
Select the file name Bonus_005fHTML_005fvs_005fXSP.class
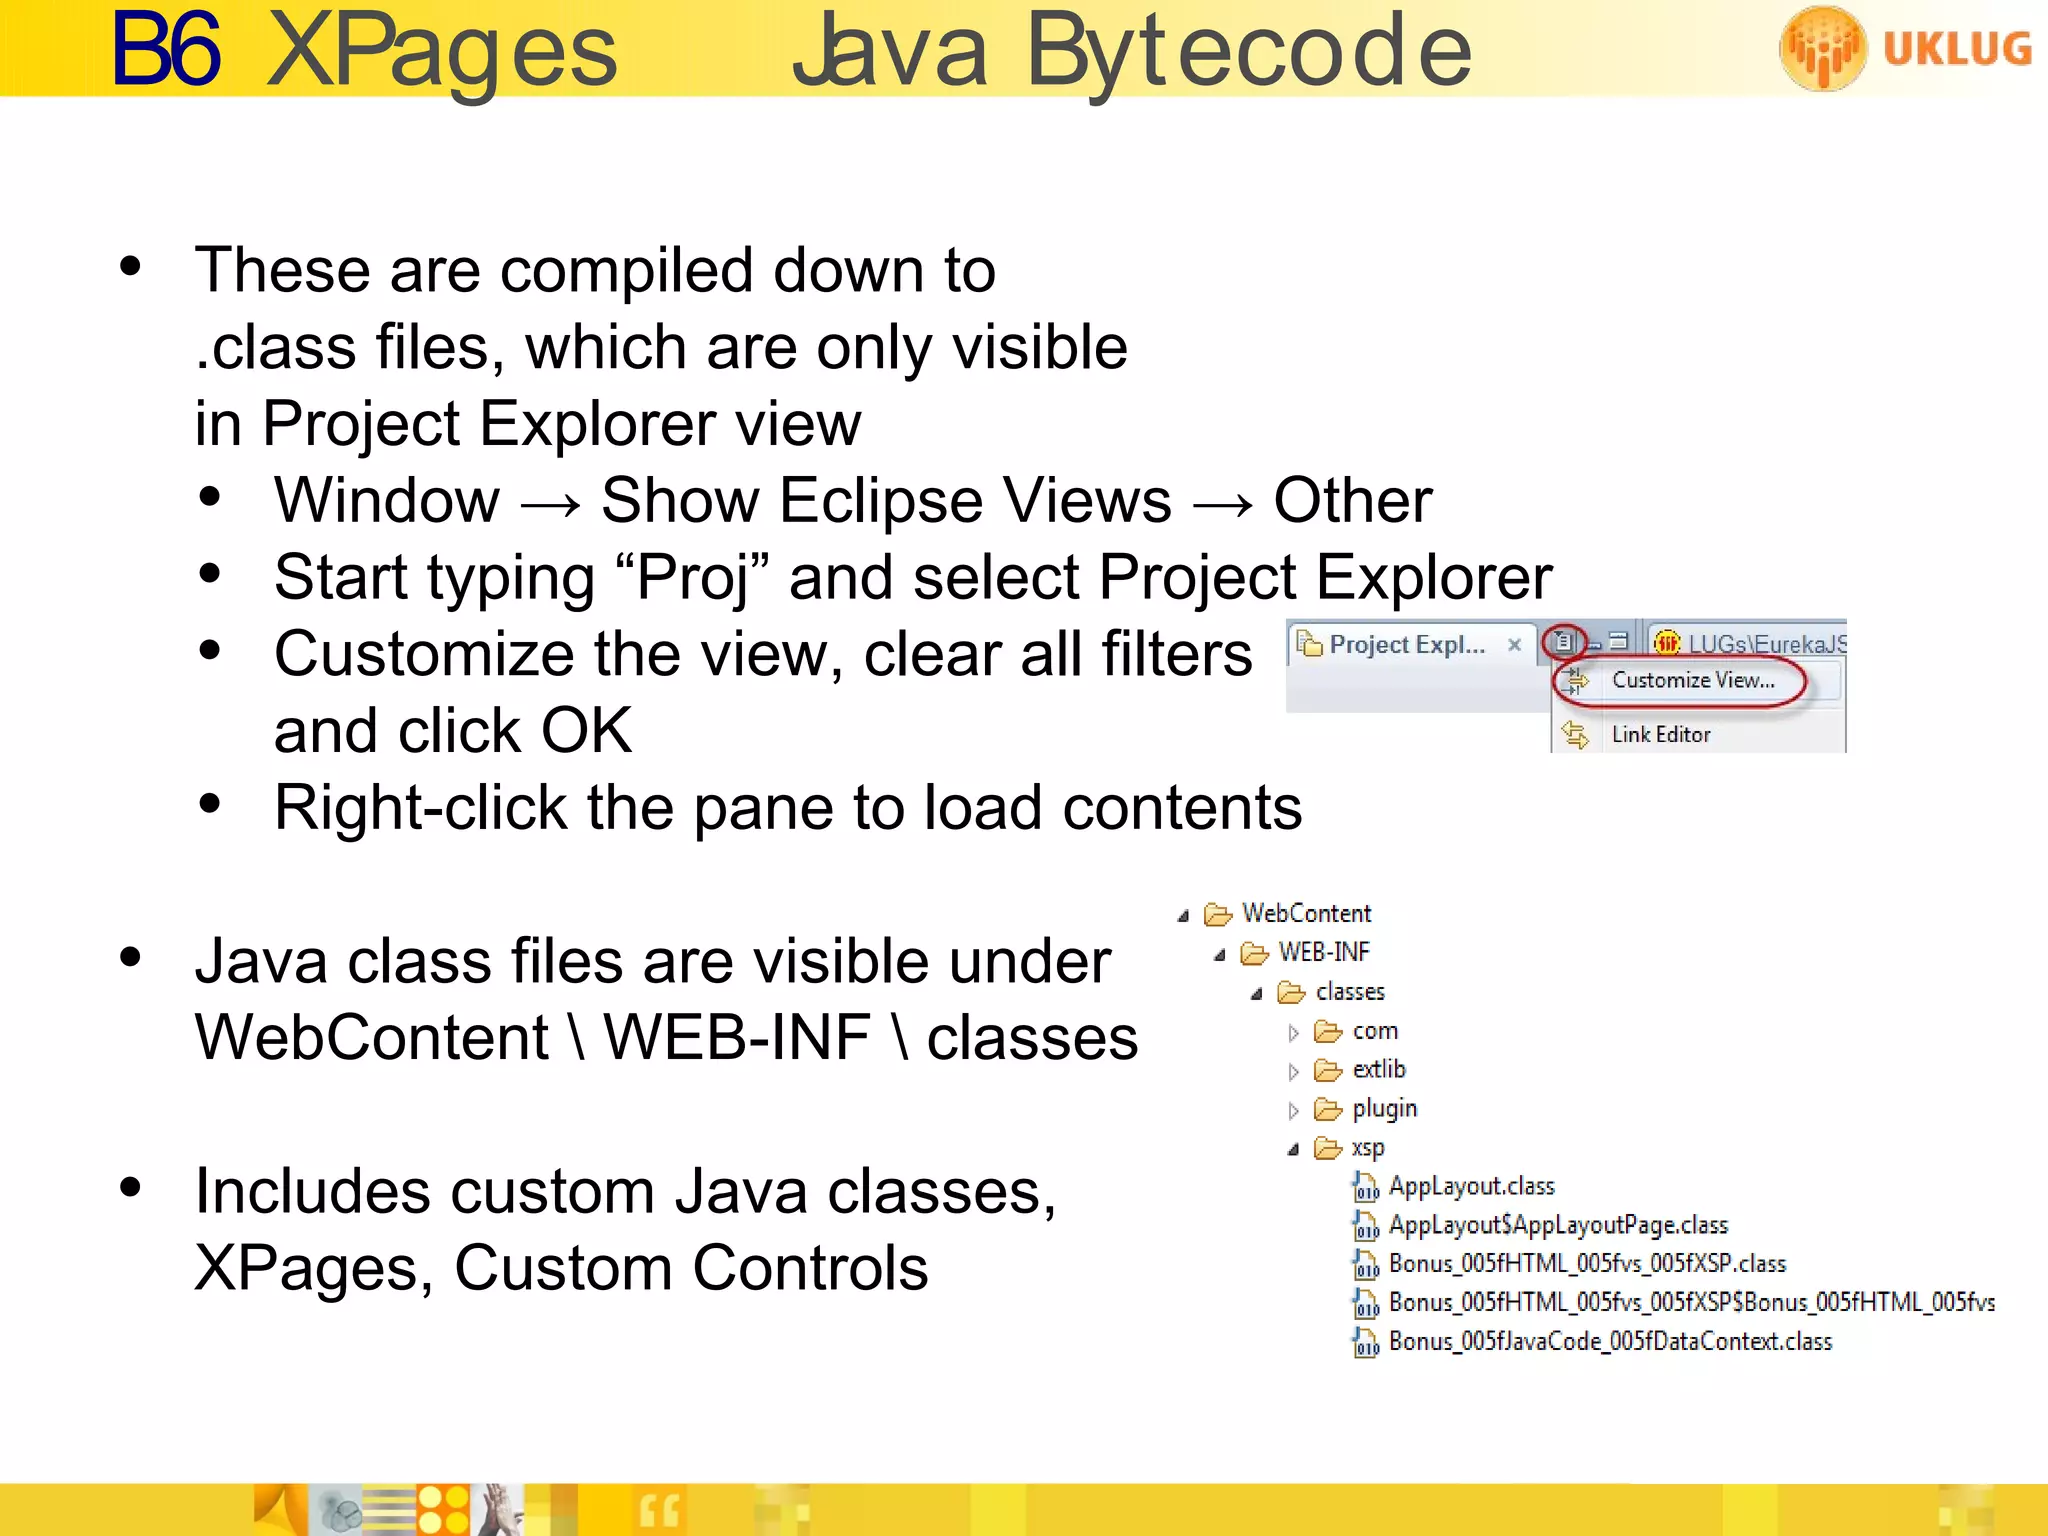(x=1587, y=1264)
